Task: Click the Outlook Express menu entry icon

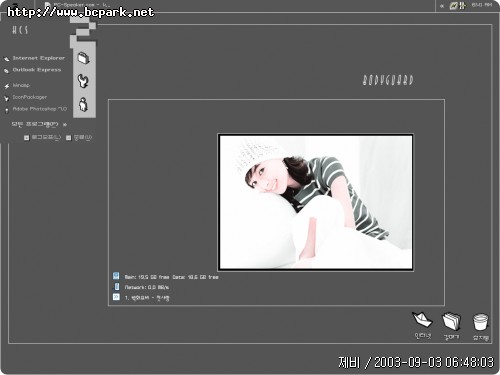Action: (x=6, y=71)
